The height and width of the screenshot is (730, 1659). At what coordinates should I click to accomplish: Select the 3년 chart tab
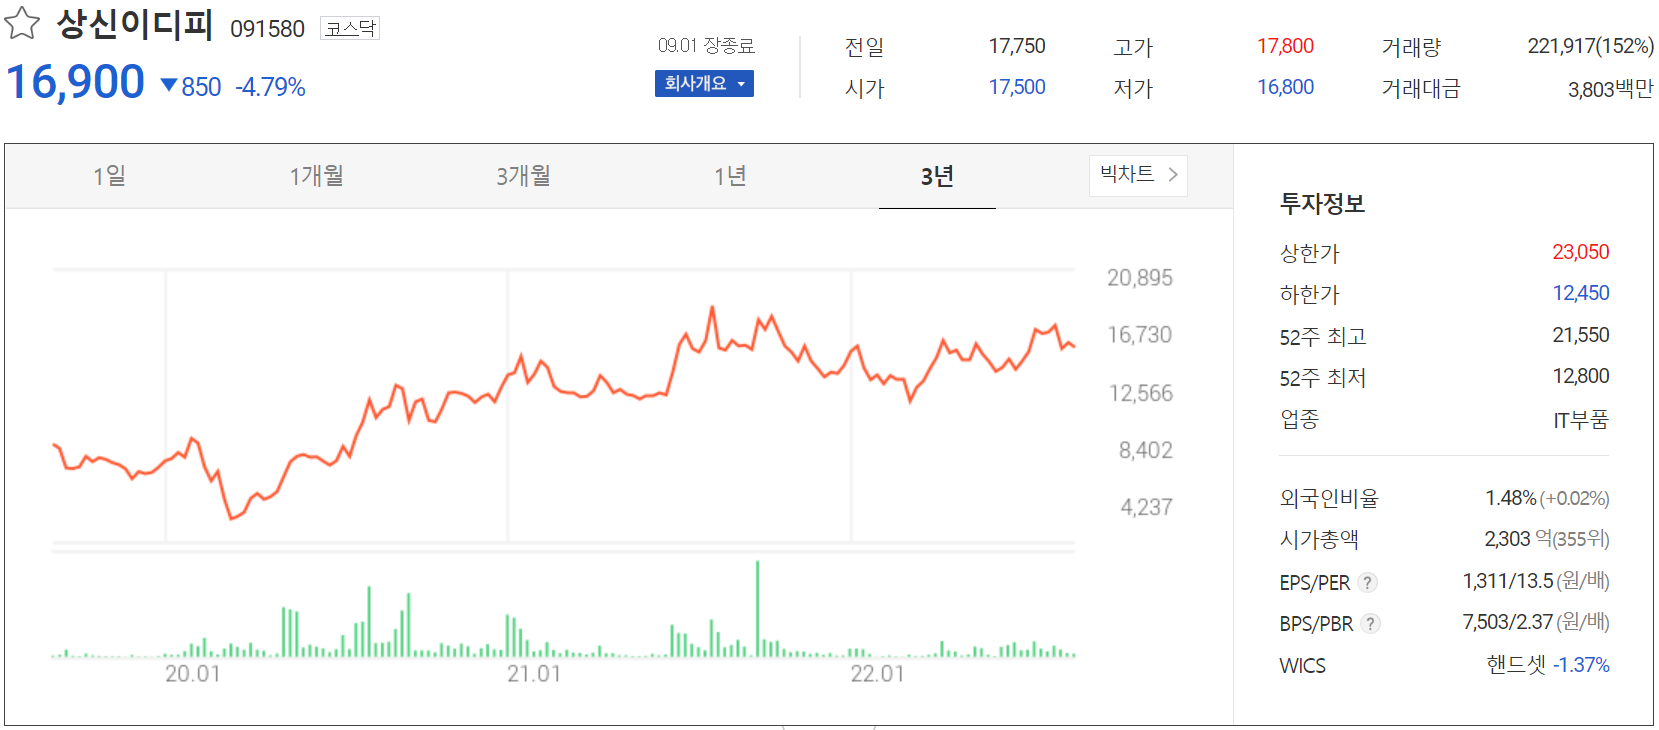pos(937,176)
